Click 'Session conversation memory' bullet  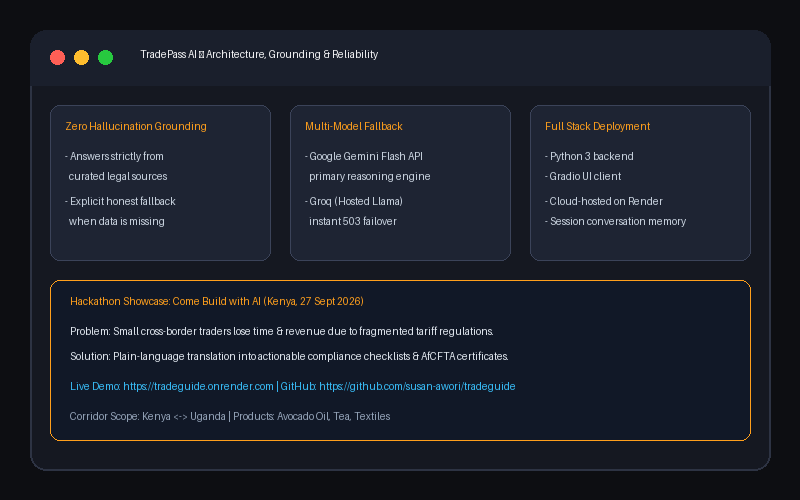615,221
